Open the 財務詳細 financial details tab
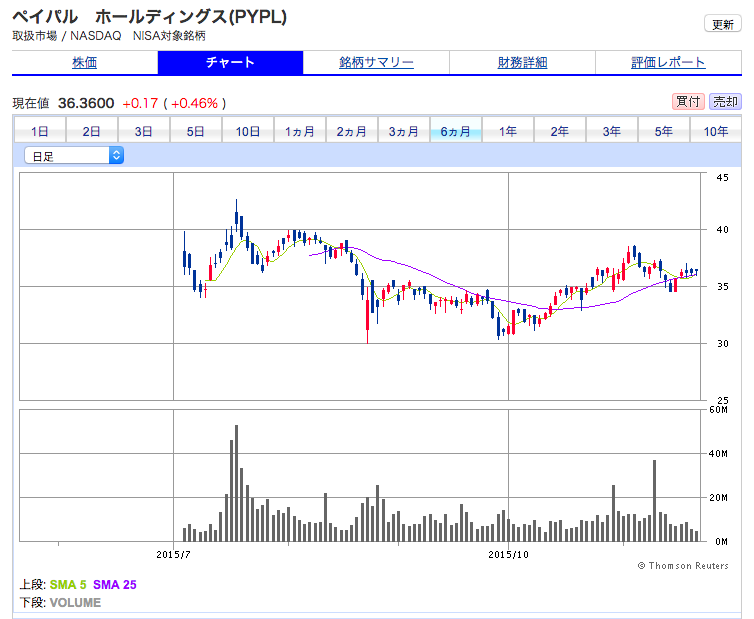 click(x=522, y=63)
